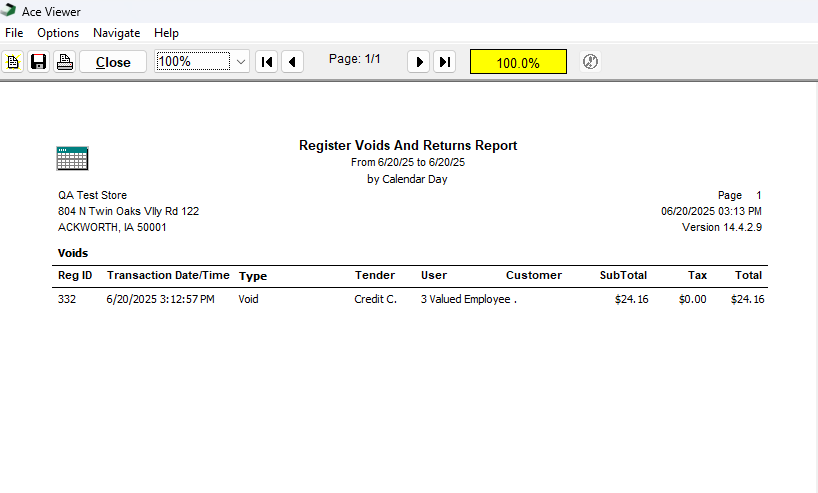Close the Ace Viewer report
This screenshot has height=493, width=818.
point(113,62)
